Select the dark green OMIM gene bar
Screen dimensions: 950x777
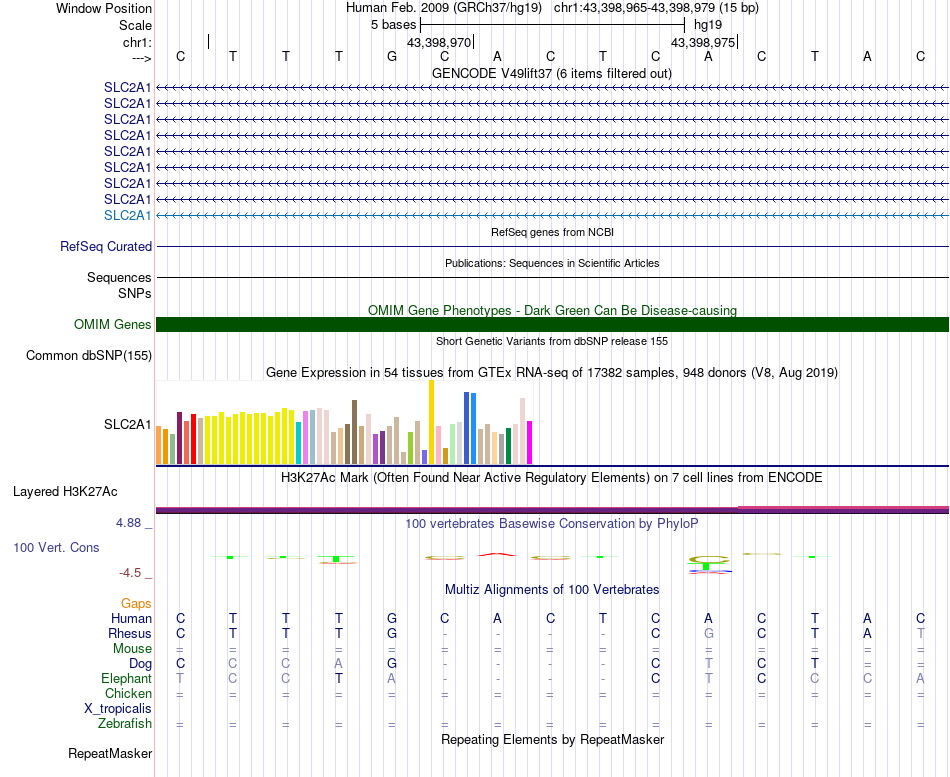(x=552, y=324)
